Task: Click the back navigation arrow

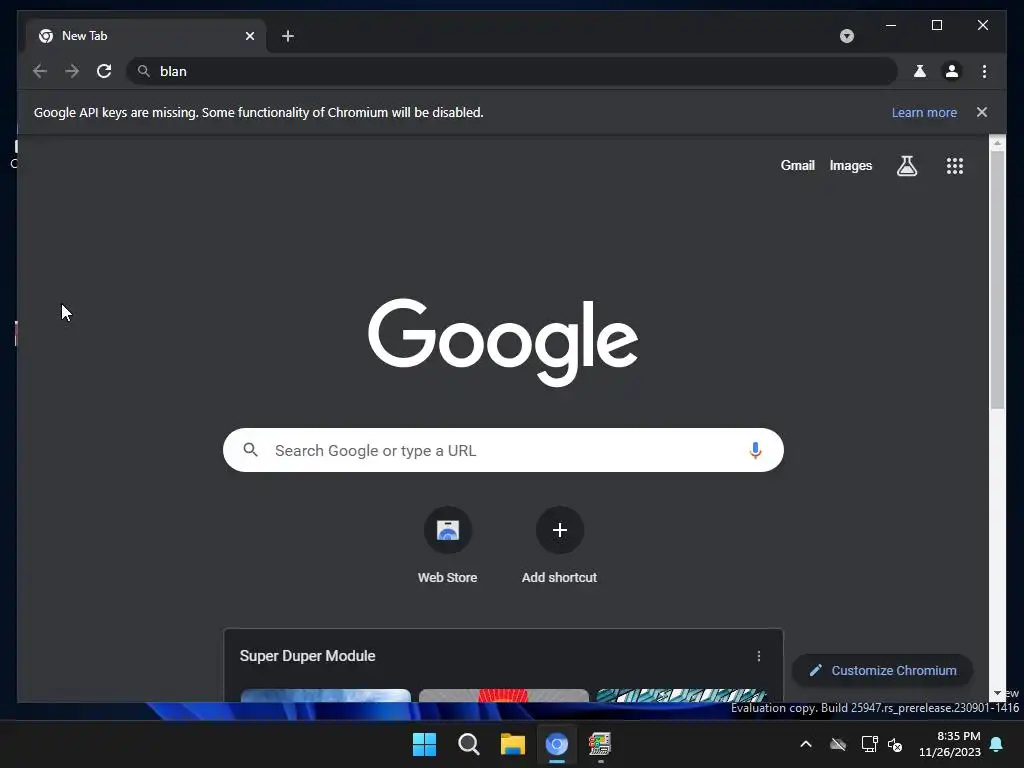Action: click(40, 71)
